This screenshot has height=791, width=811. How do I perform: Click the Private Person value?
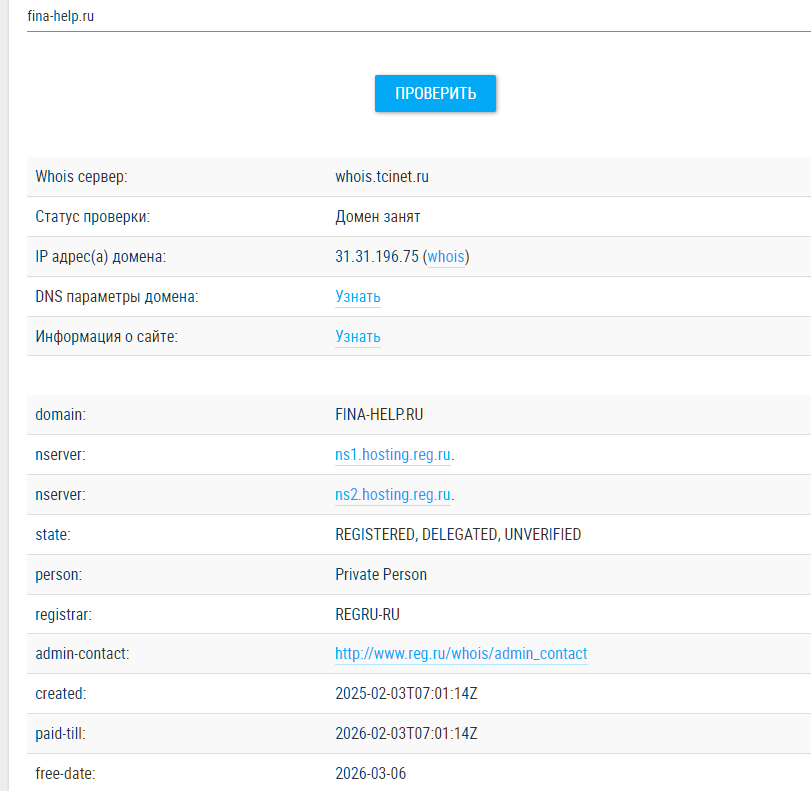click(x=381, y=575)
